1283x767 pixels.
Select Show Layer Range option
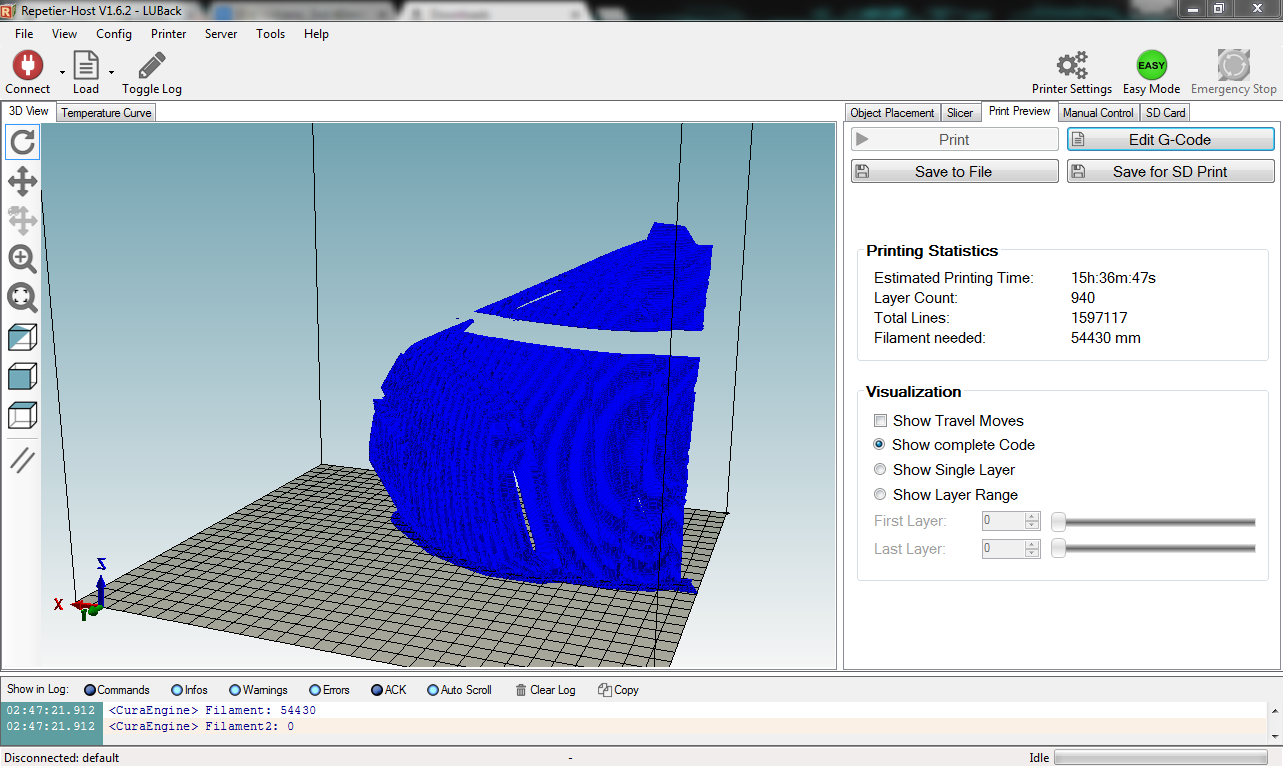pos(880,495)
